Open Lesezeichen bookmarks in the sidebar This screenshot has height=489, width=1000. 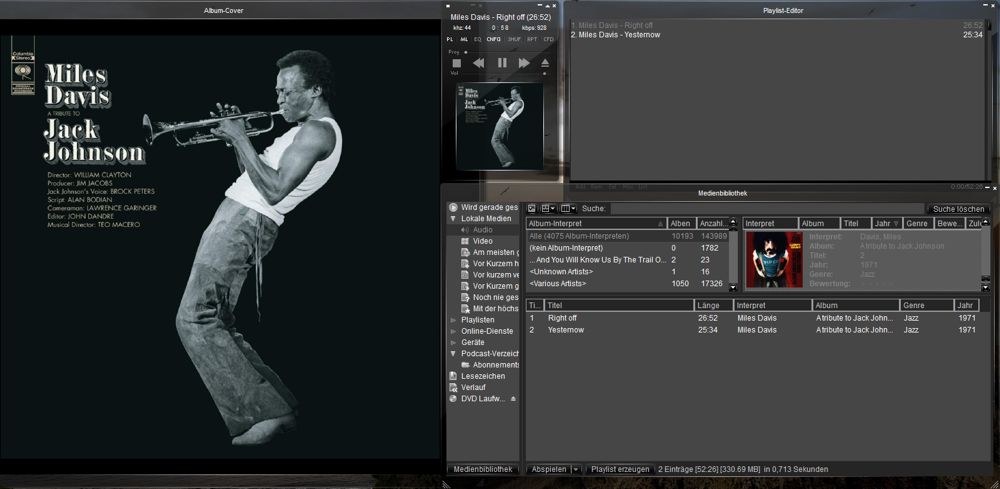point(482,376)
